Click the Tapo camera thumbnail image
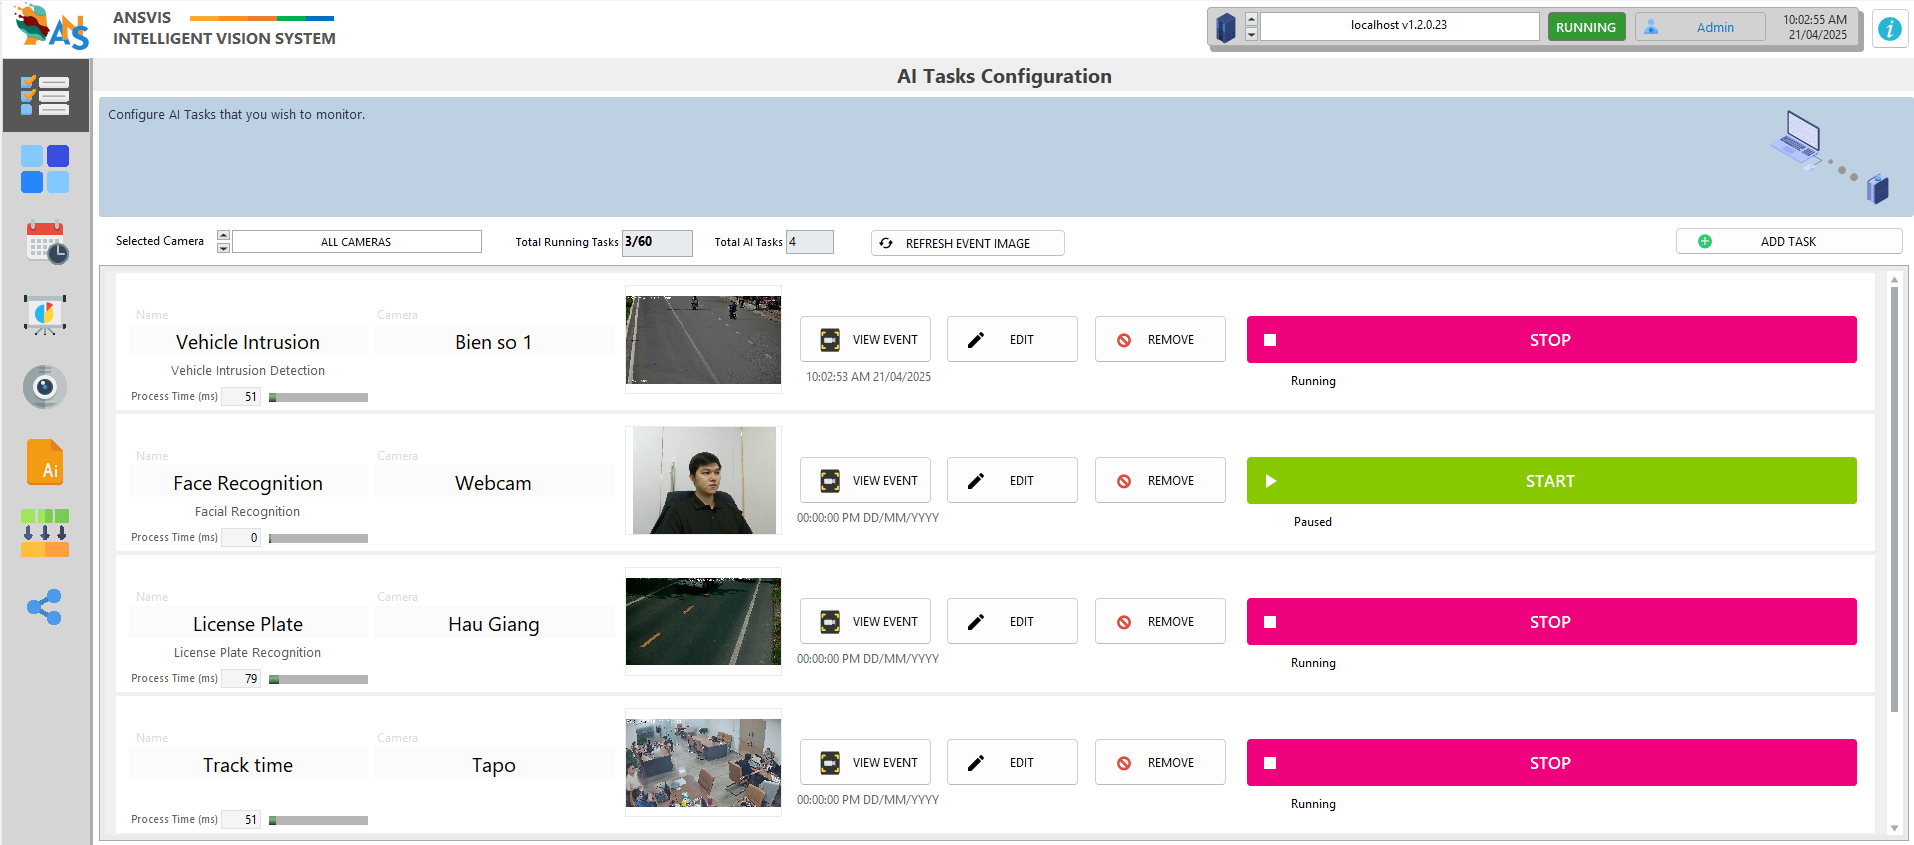 click(703, 763)
